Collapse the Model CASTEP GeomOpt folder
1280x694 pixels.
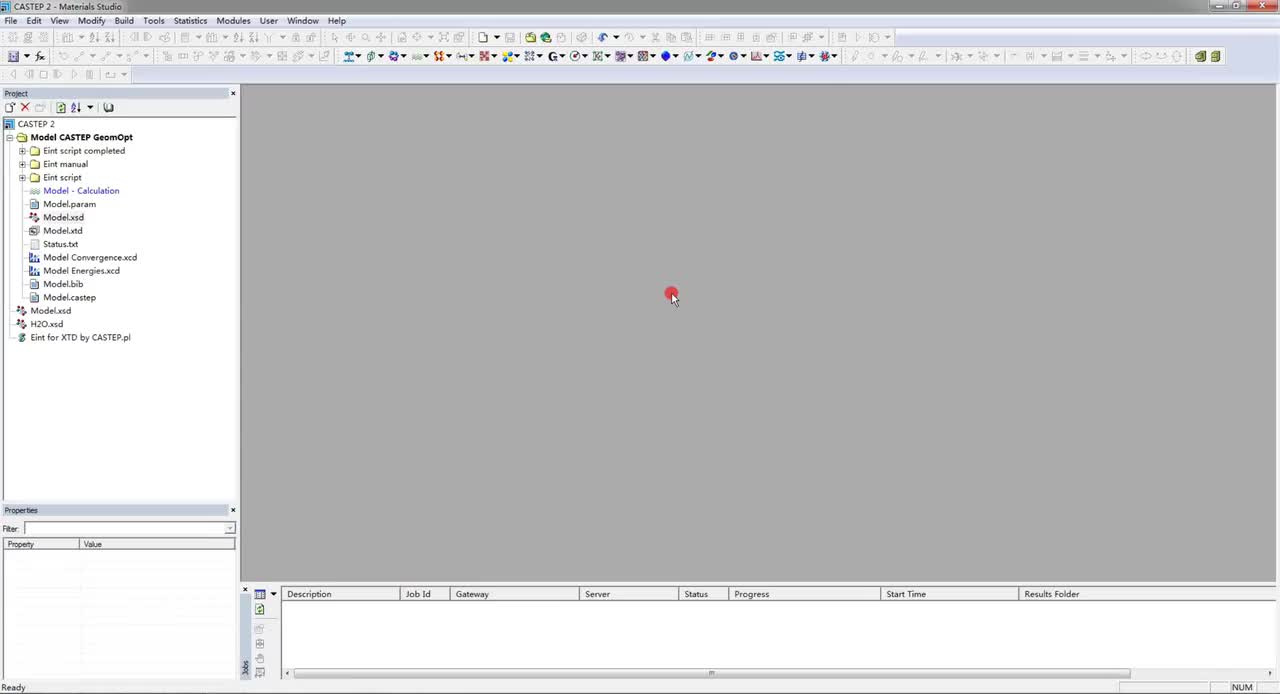(x=9, y=137)
